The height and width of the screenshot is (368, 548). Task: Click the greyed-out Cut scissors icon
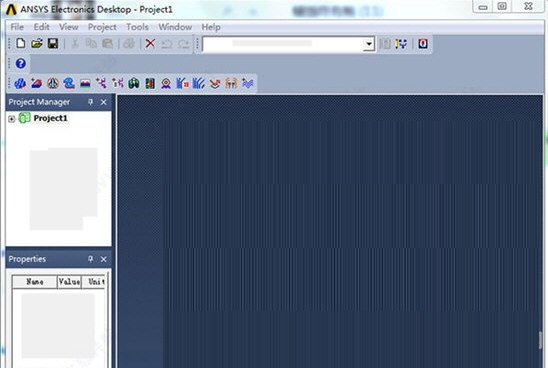pos(75,44)
